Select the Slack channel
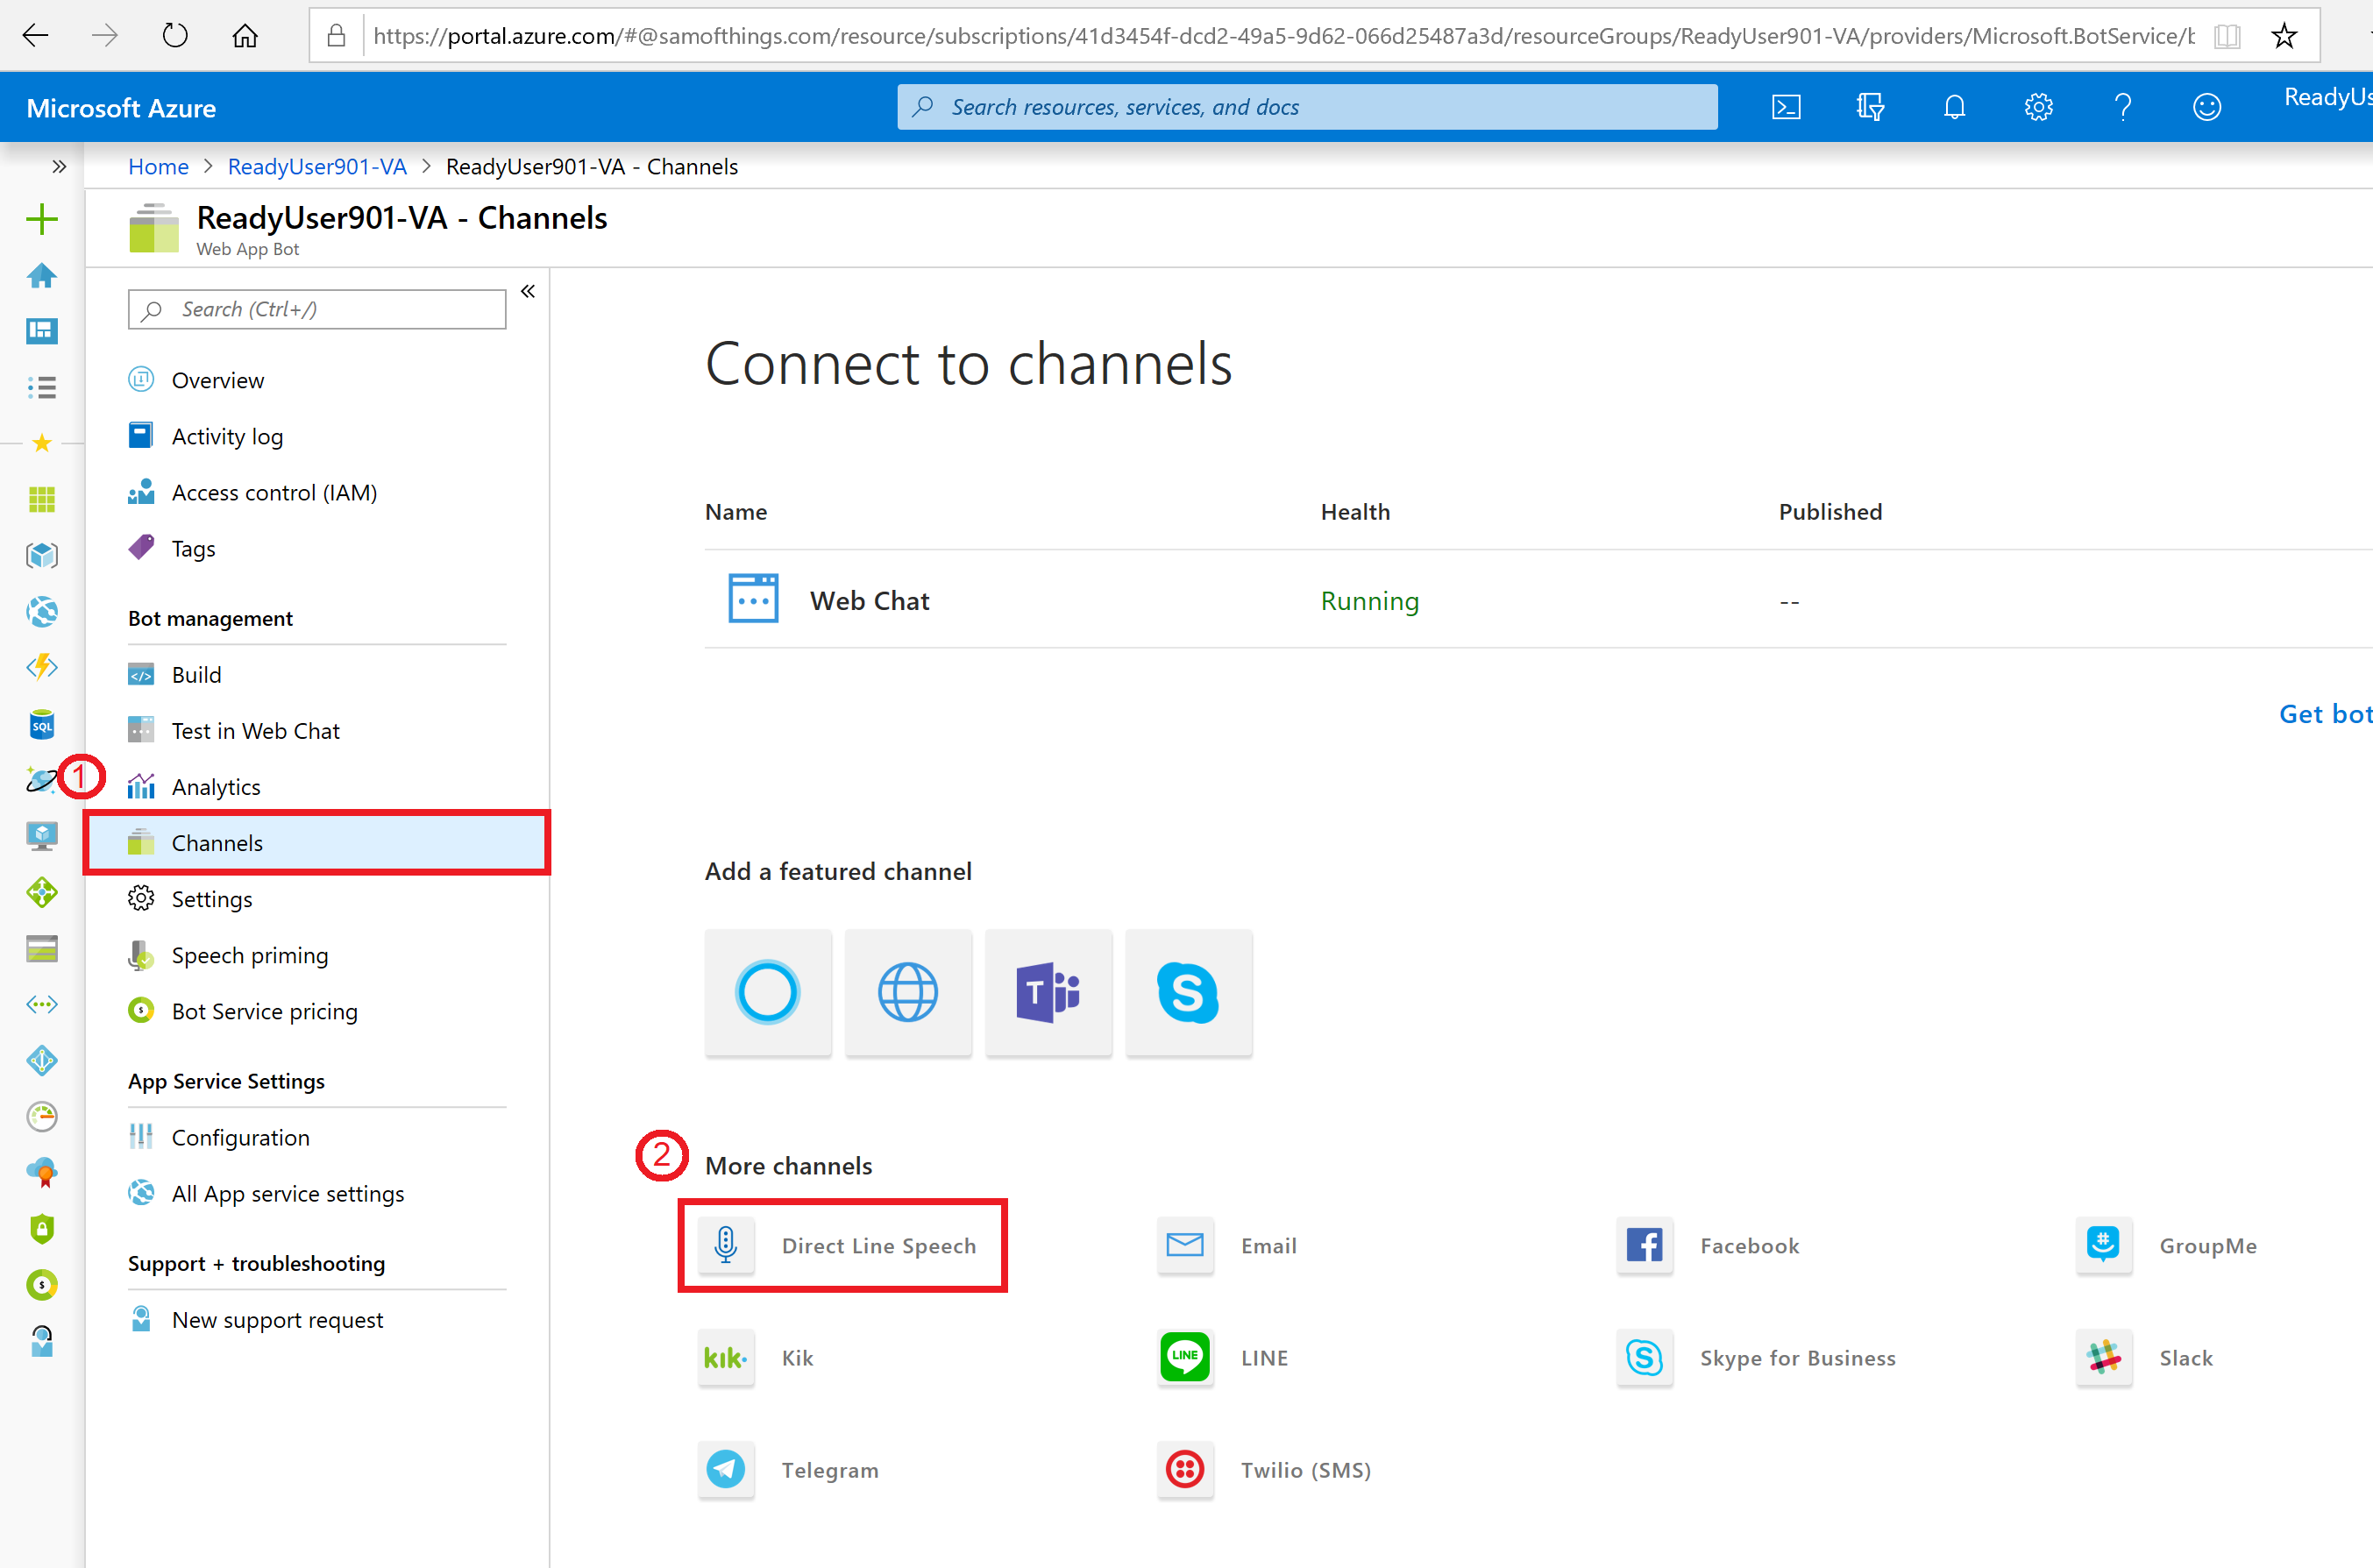The width and height of the screenshot is (2373, 1568). point(2144,1357)
